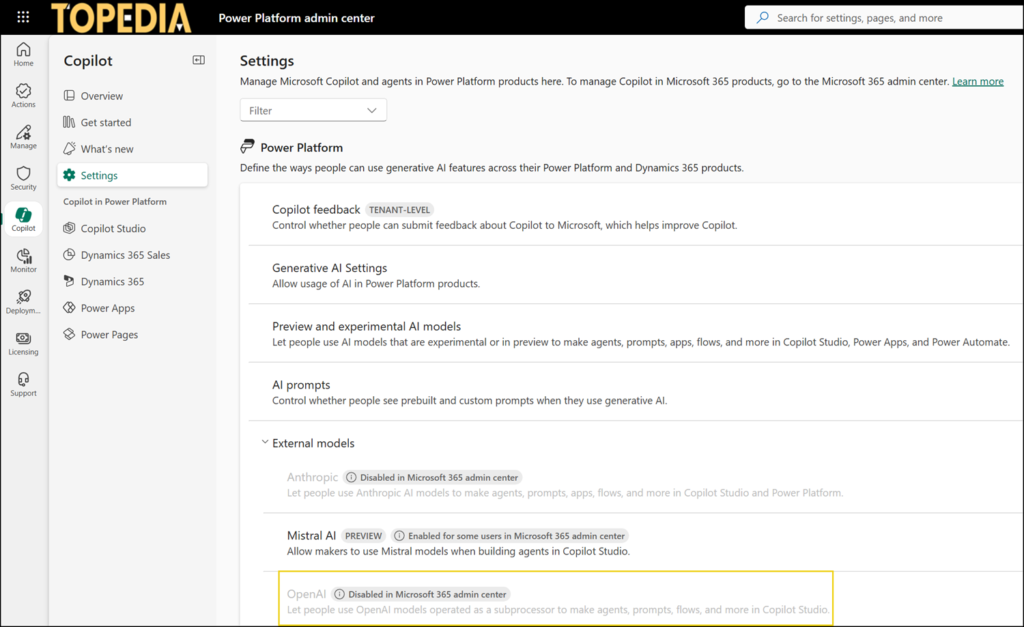Click info icon beside OpenAI disabled badge

click(340, 594)
